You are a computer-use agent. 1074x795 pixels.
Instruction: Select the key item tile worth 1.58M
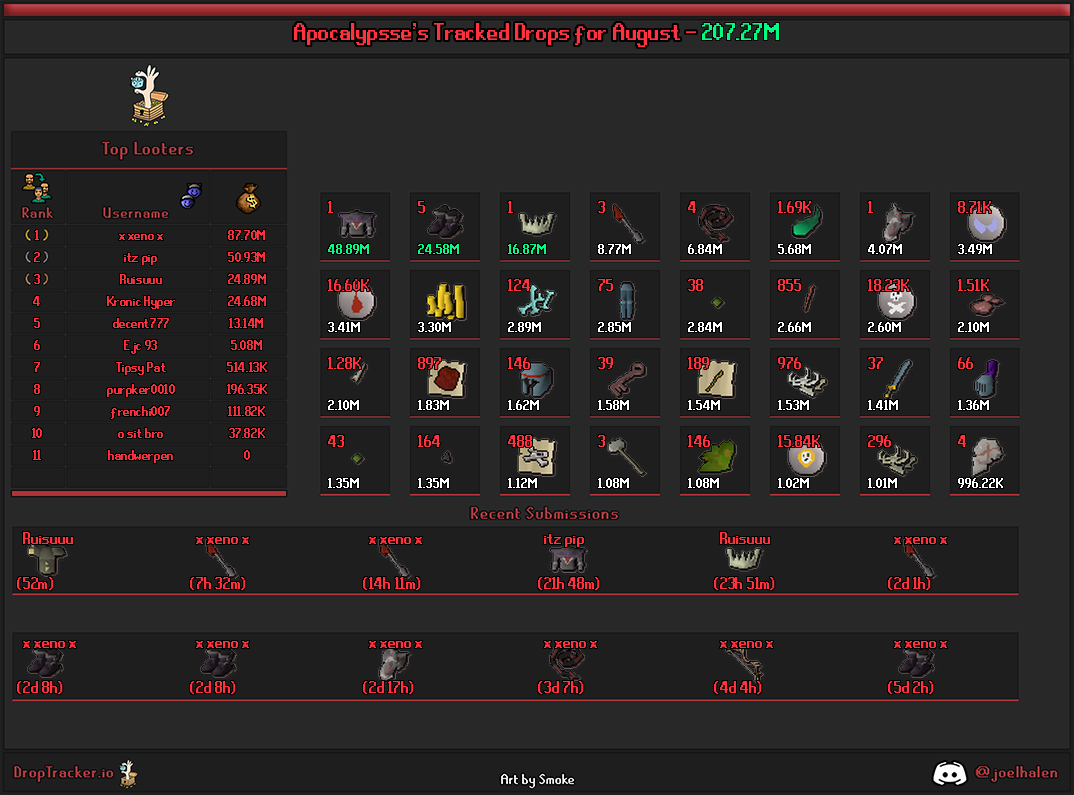pos(625,383)
